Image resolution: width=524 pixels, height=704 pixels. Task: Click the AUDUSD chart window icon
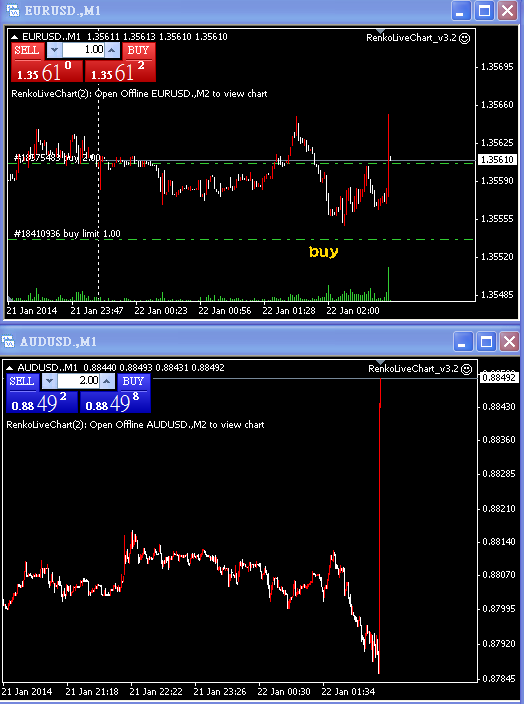point(9,342)
